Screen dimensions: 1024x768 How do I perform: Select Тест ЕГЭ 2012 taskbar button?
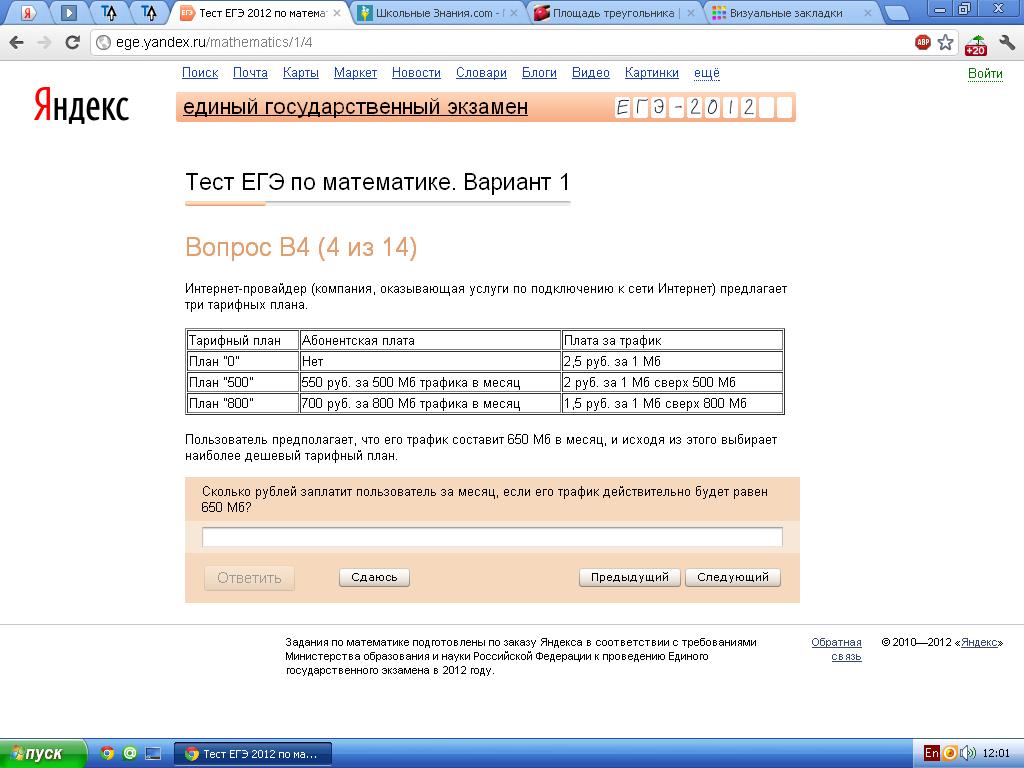253,754
